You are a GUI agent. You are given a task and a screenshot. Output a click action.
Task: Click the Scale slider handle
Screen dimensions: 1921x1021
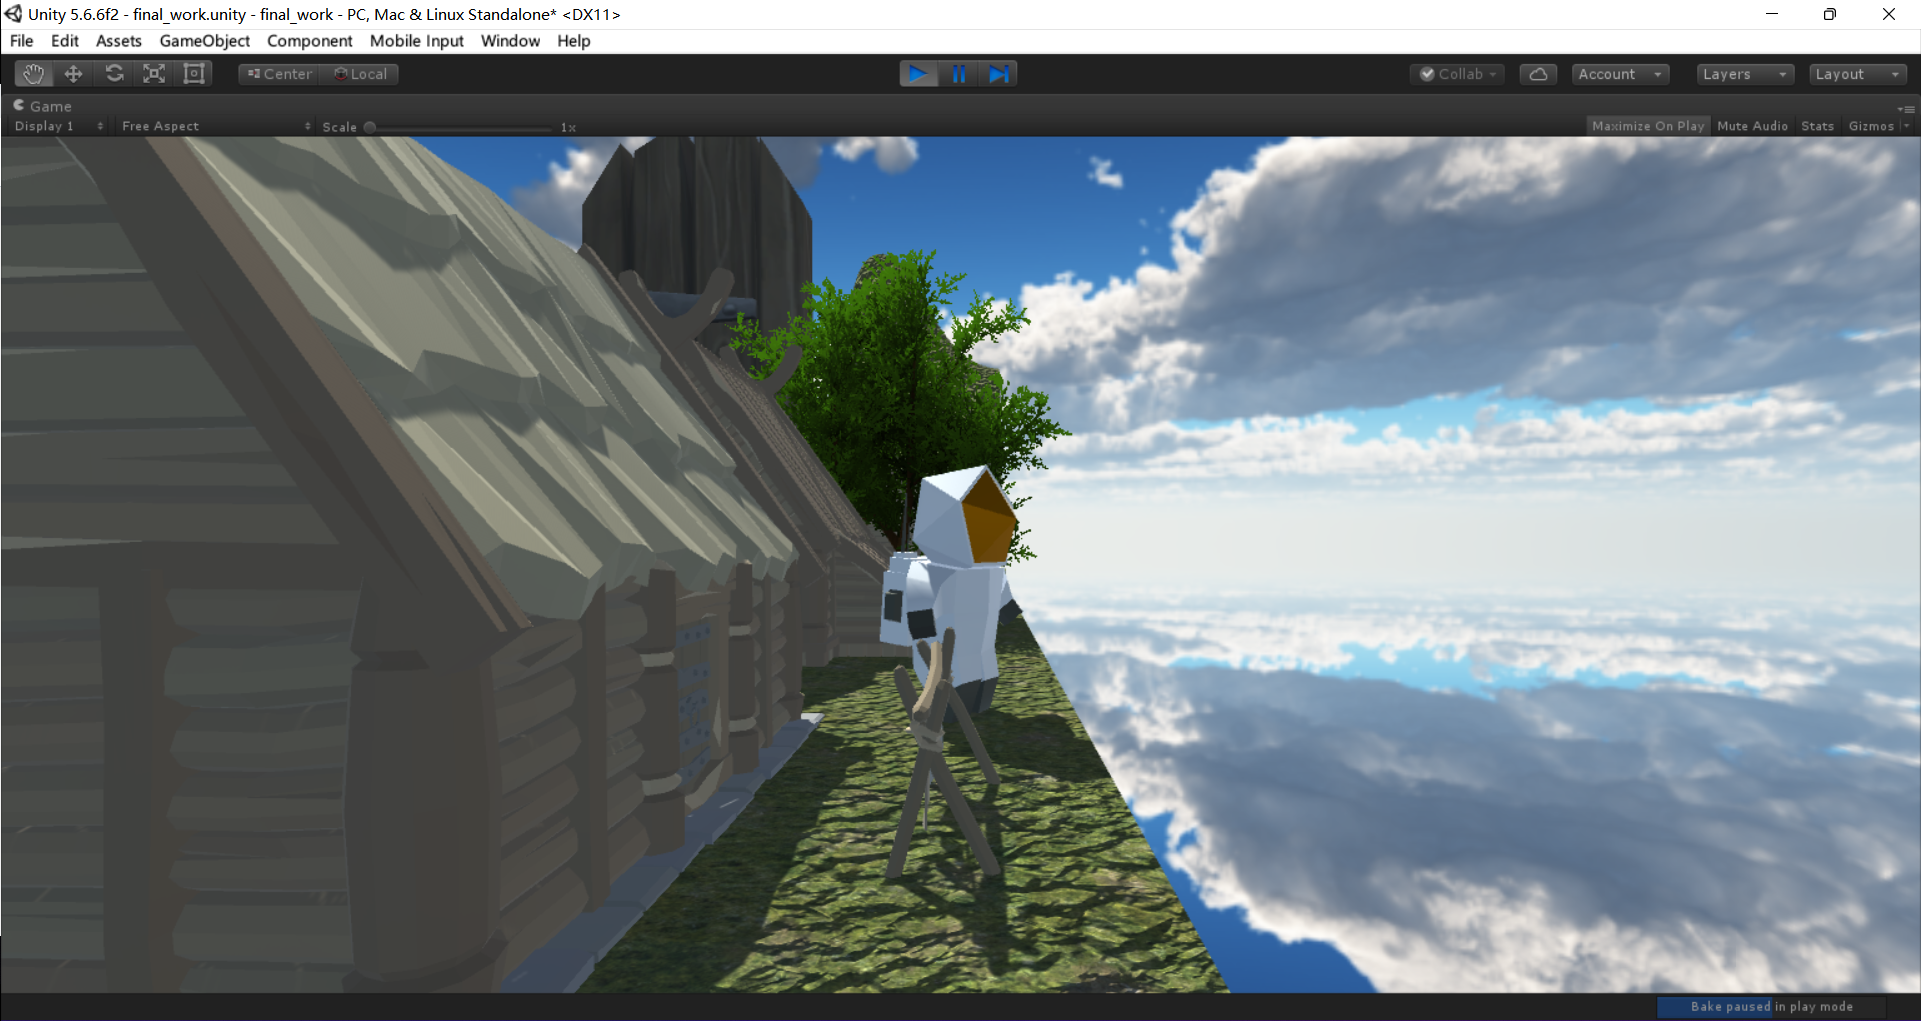370,127
